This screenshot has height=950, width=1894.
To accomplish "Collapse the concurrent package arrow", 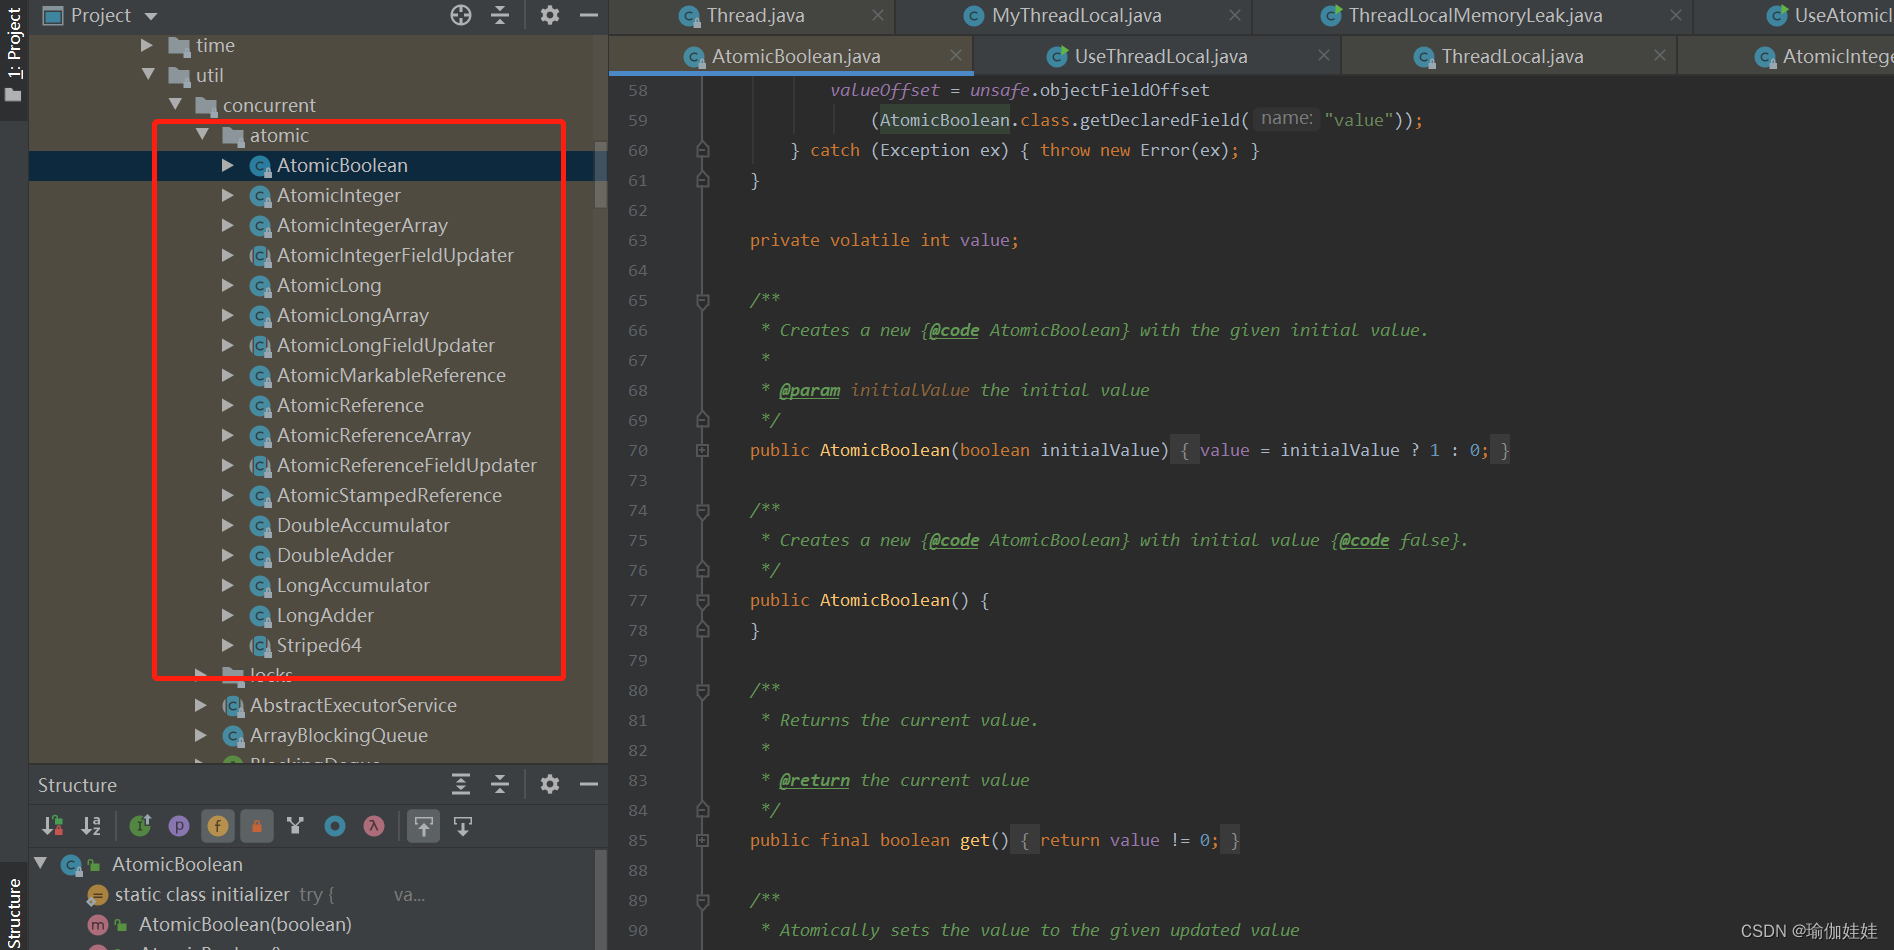I will tap(175, 105).
